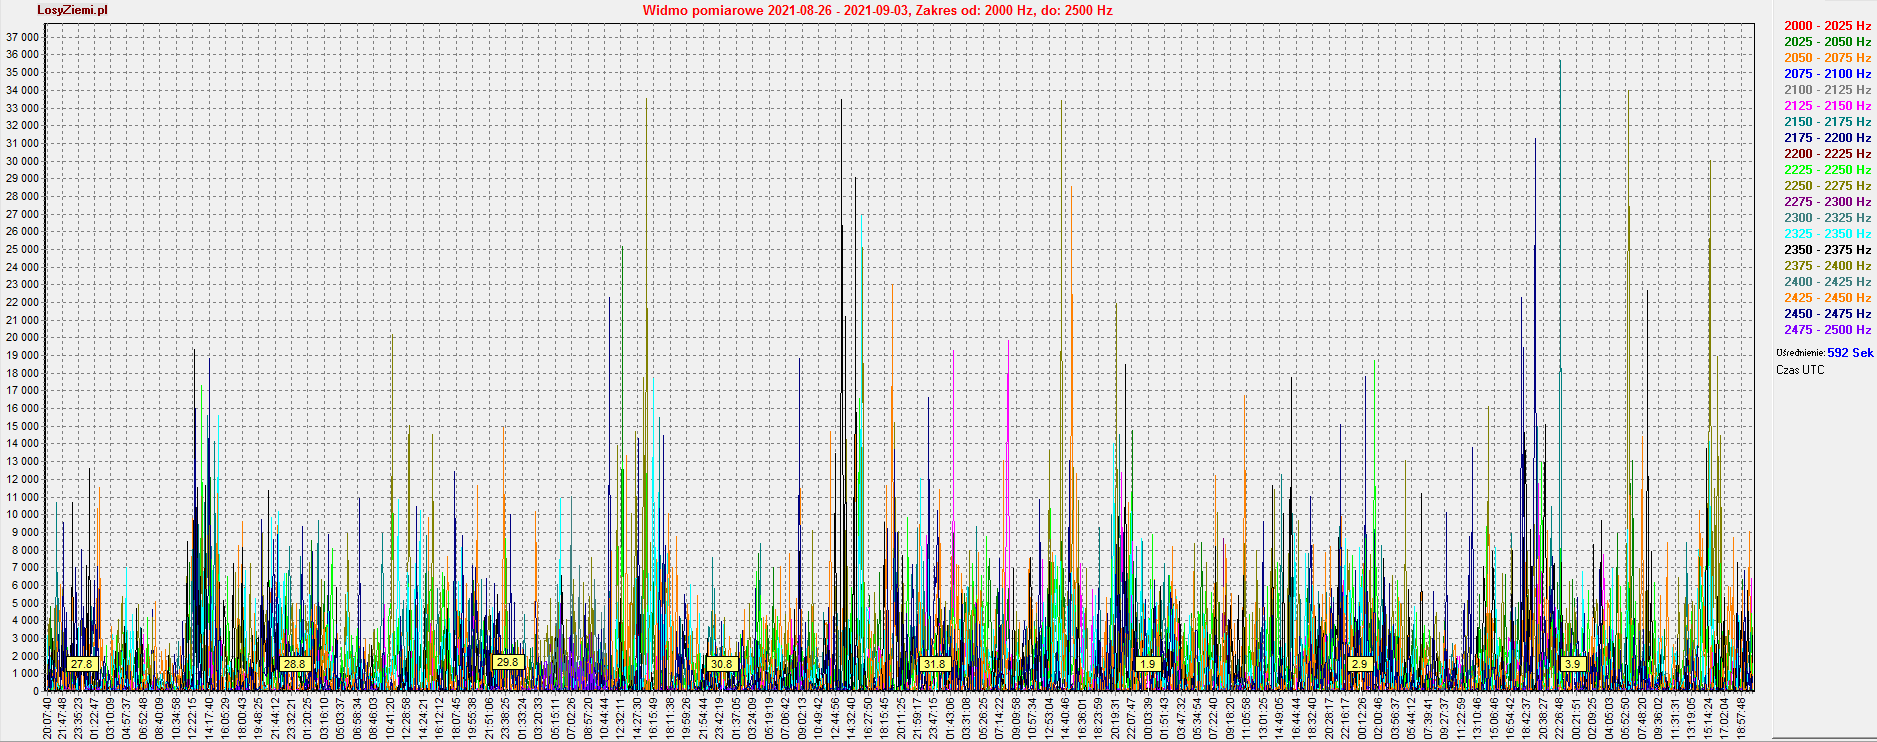Click the 592 Sek averaging value
Screen dimensions: 1877x742
click(x=1849, y=353)
